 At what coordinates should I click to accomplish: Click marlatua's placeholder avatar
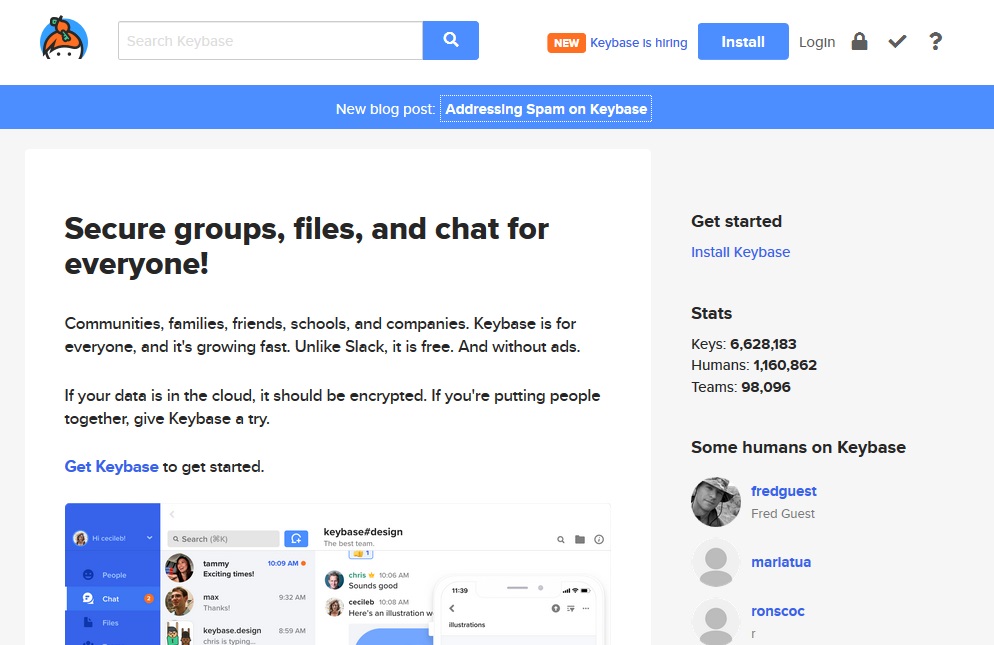pos(716,563)
